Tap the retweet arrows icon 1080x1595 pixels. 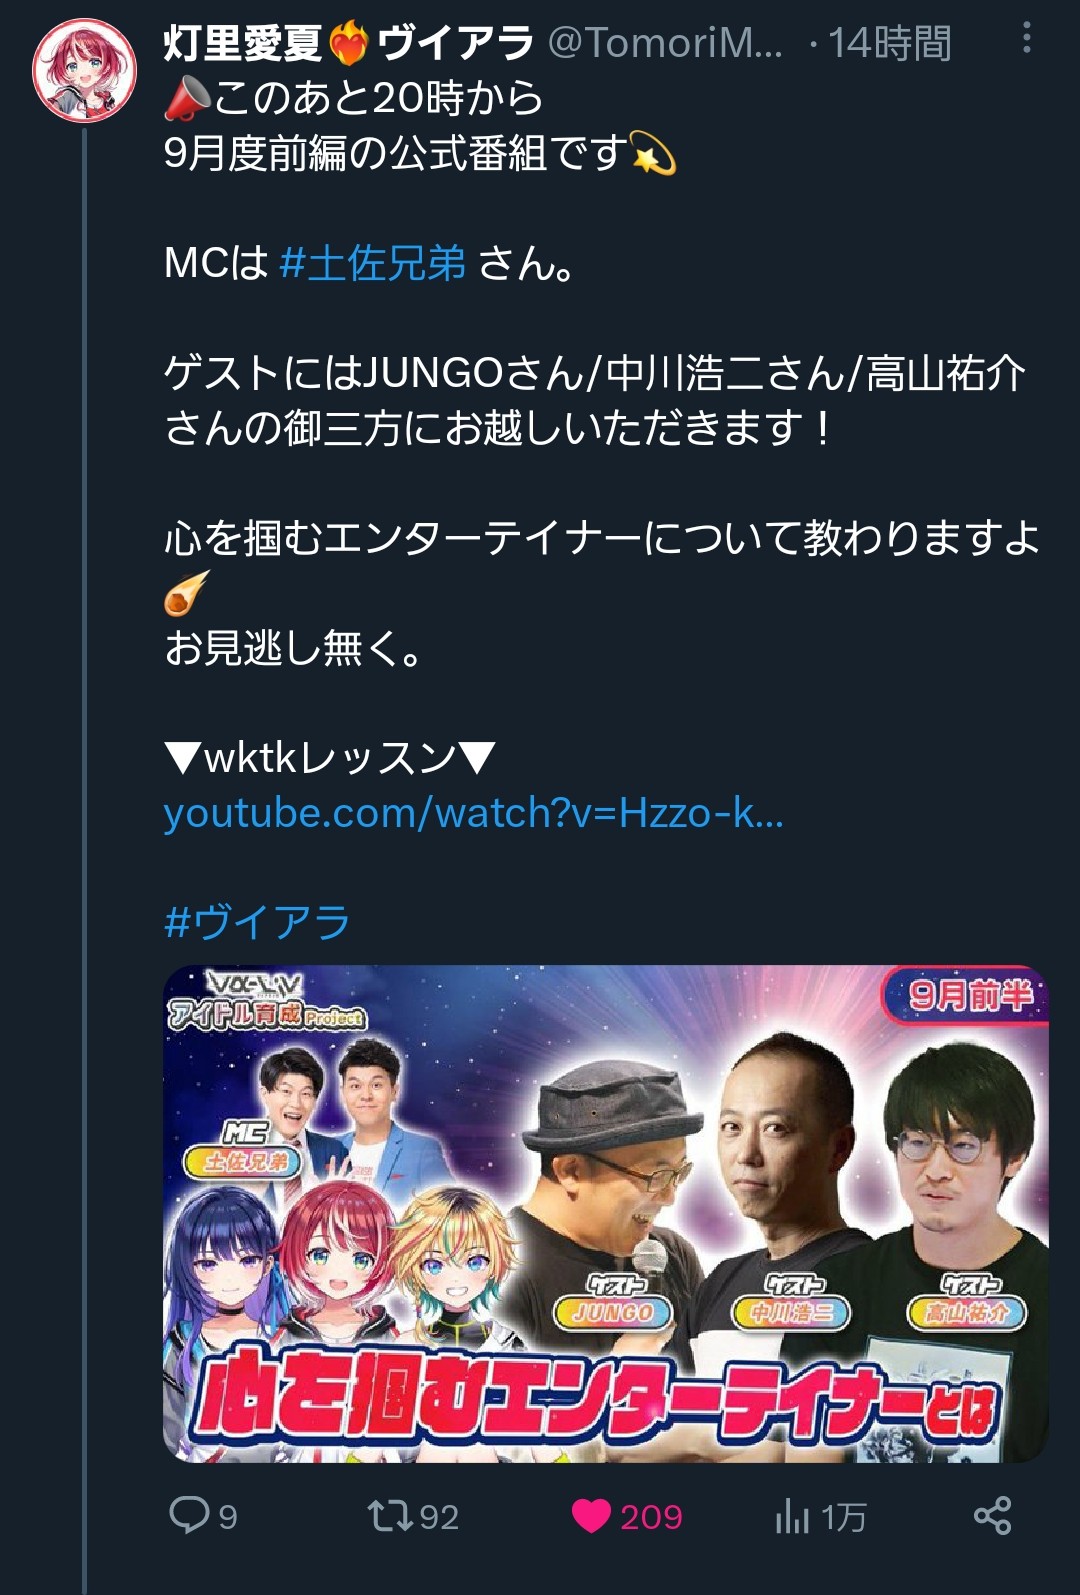pyautogui.click(x=389, y=1515)
